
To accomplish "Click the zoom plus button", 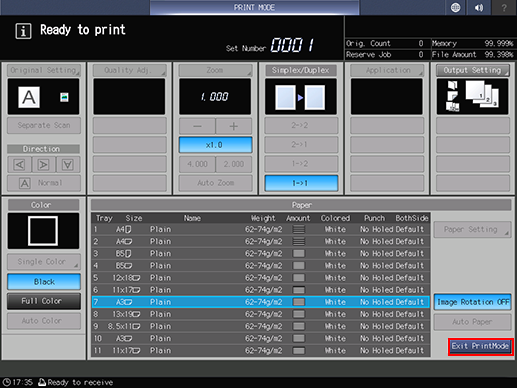I will (x=234, y=126).
